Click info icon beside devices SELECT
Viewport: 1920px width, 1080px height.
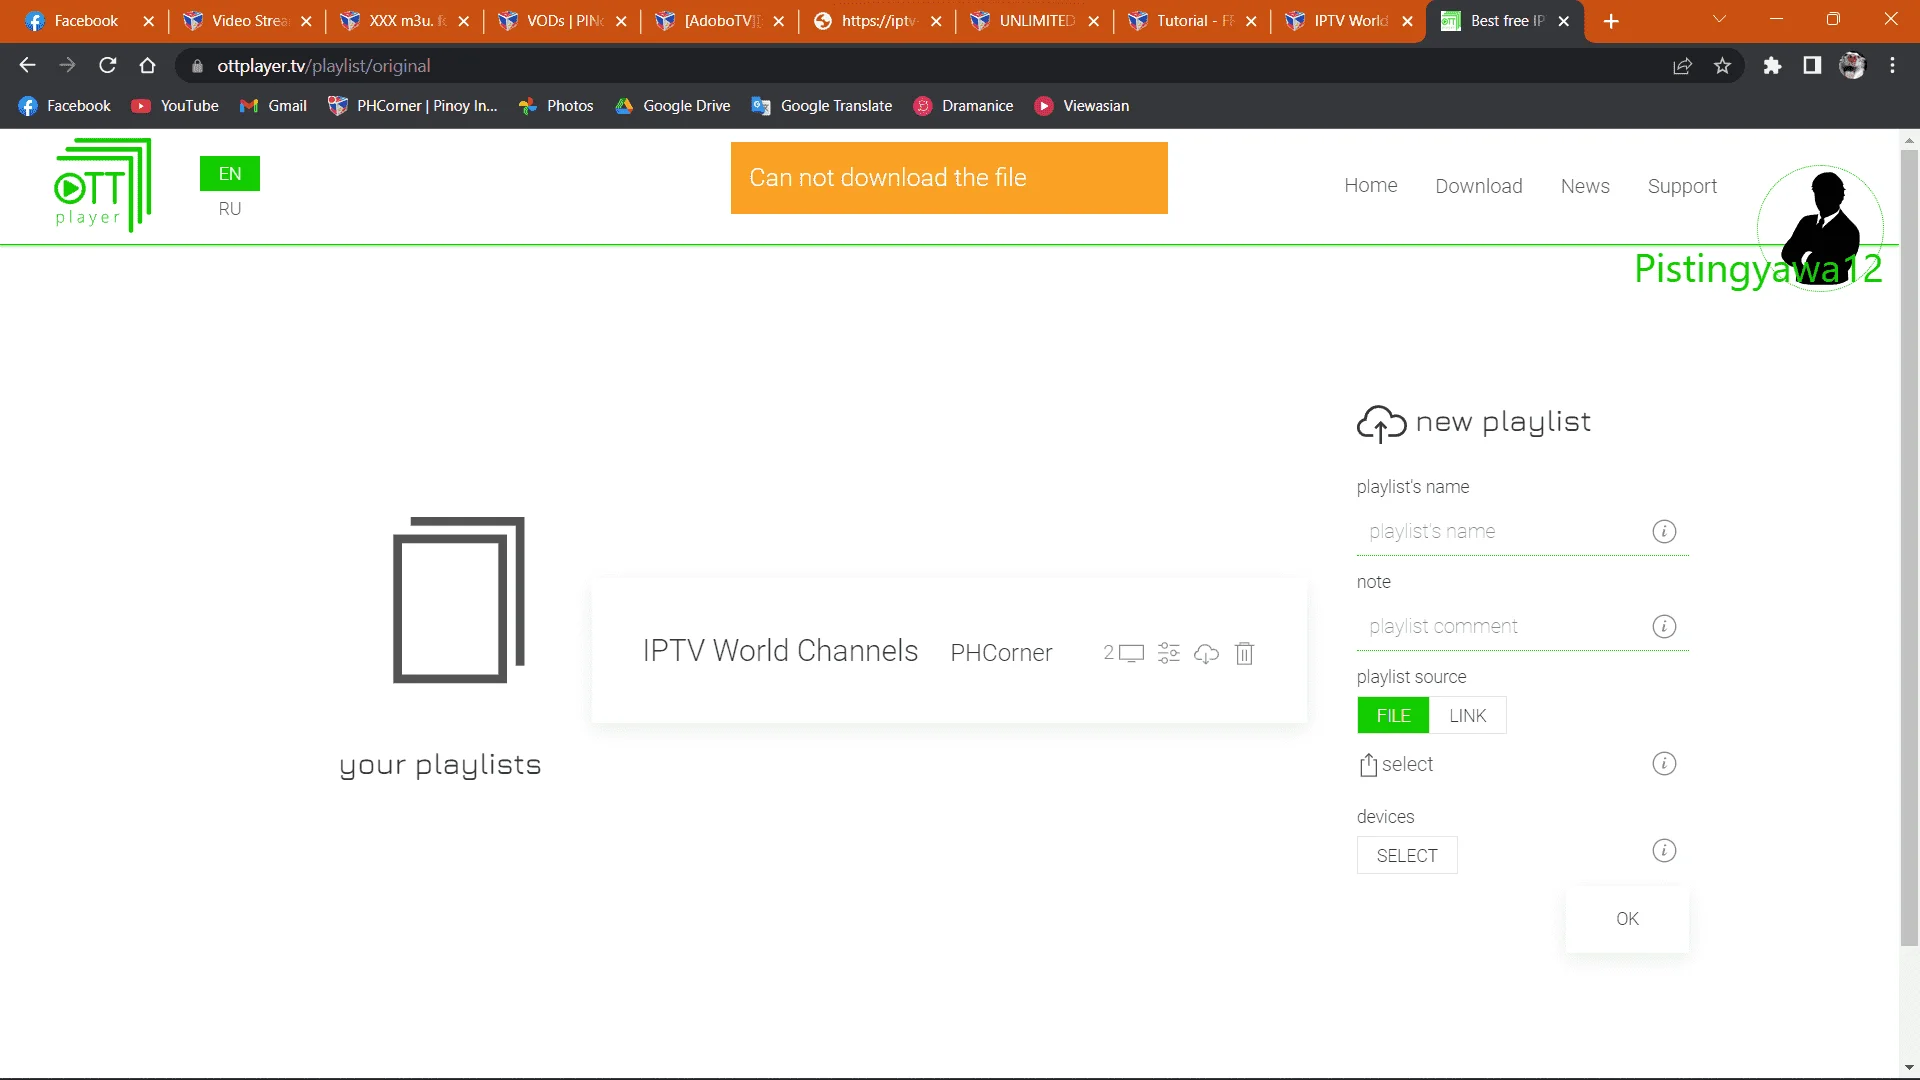(x=1664, y=851)
